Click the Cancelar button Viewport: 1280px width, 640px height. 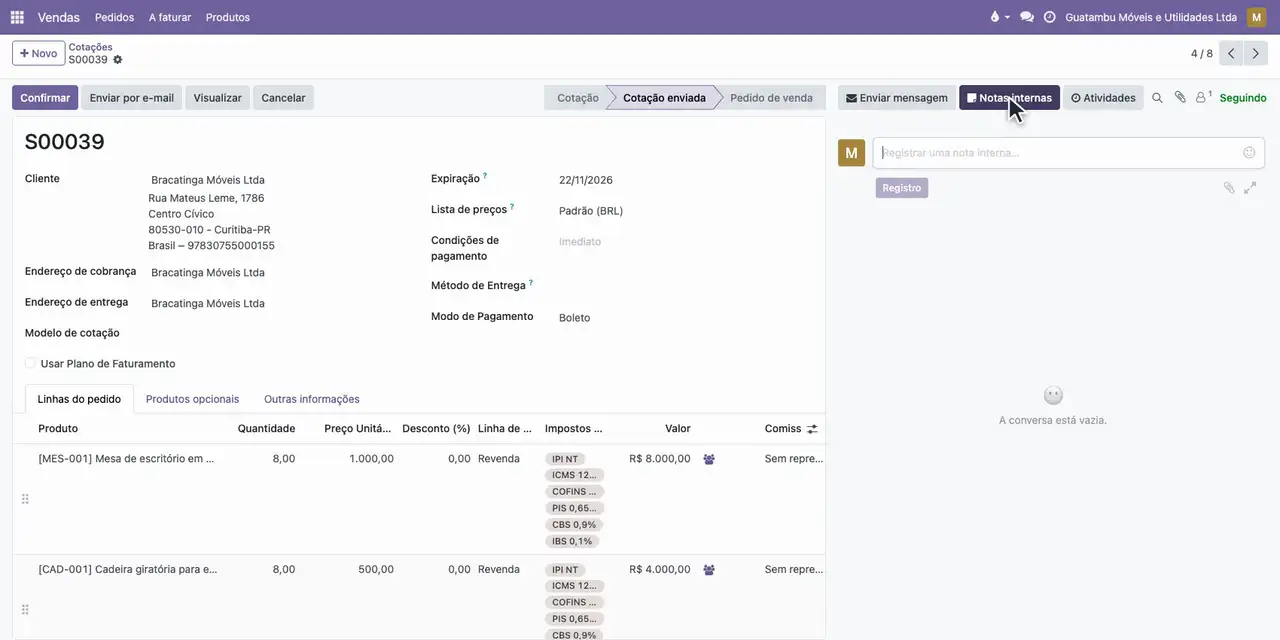283,98
